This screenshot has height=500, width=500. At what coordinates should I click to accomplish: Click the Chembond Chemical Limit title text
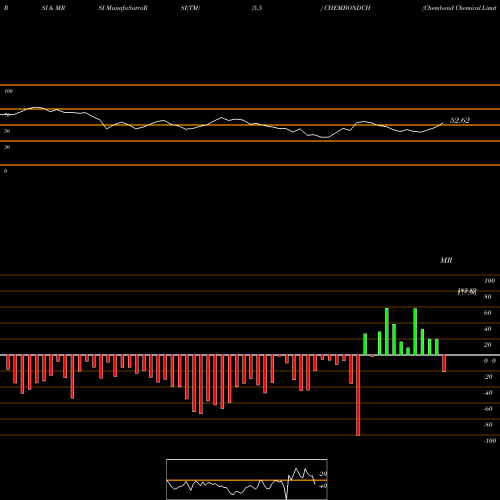point(459,8)
